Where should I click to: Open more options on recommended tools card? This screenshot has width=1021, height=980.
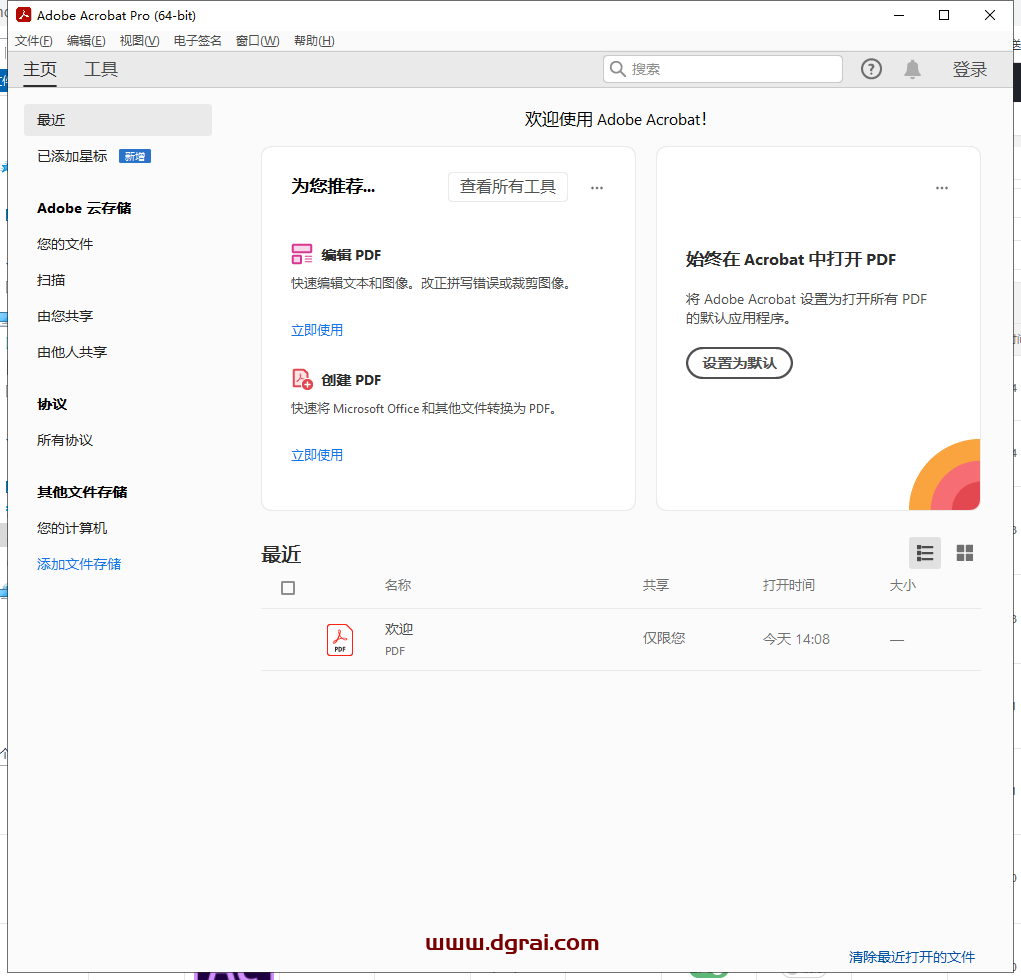click(x=597, y=188)
